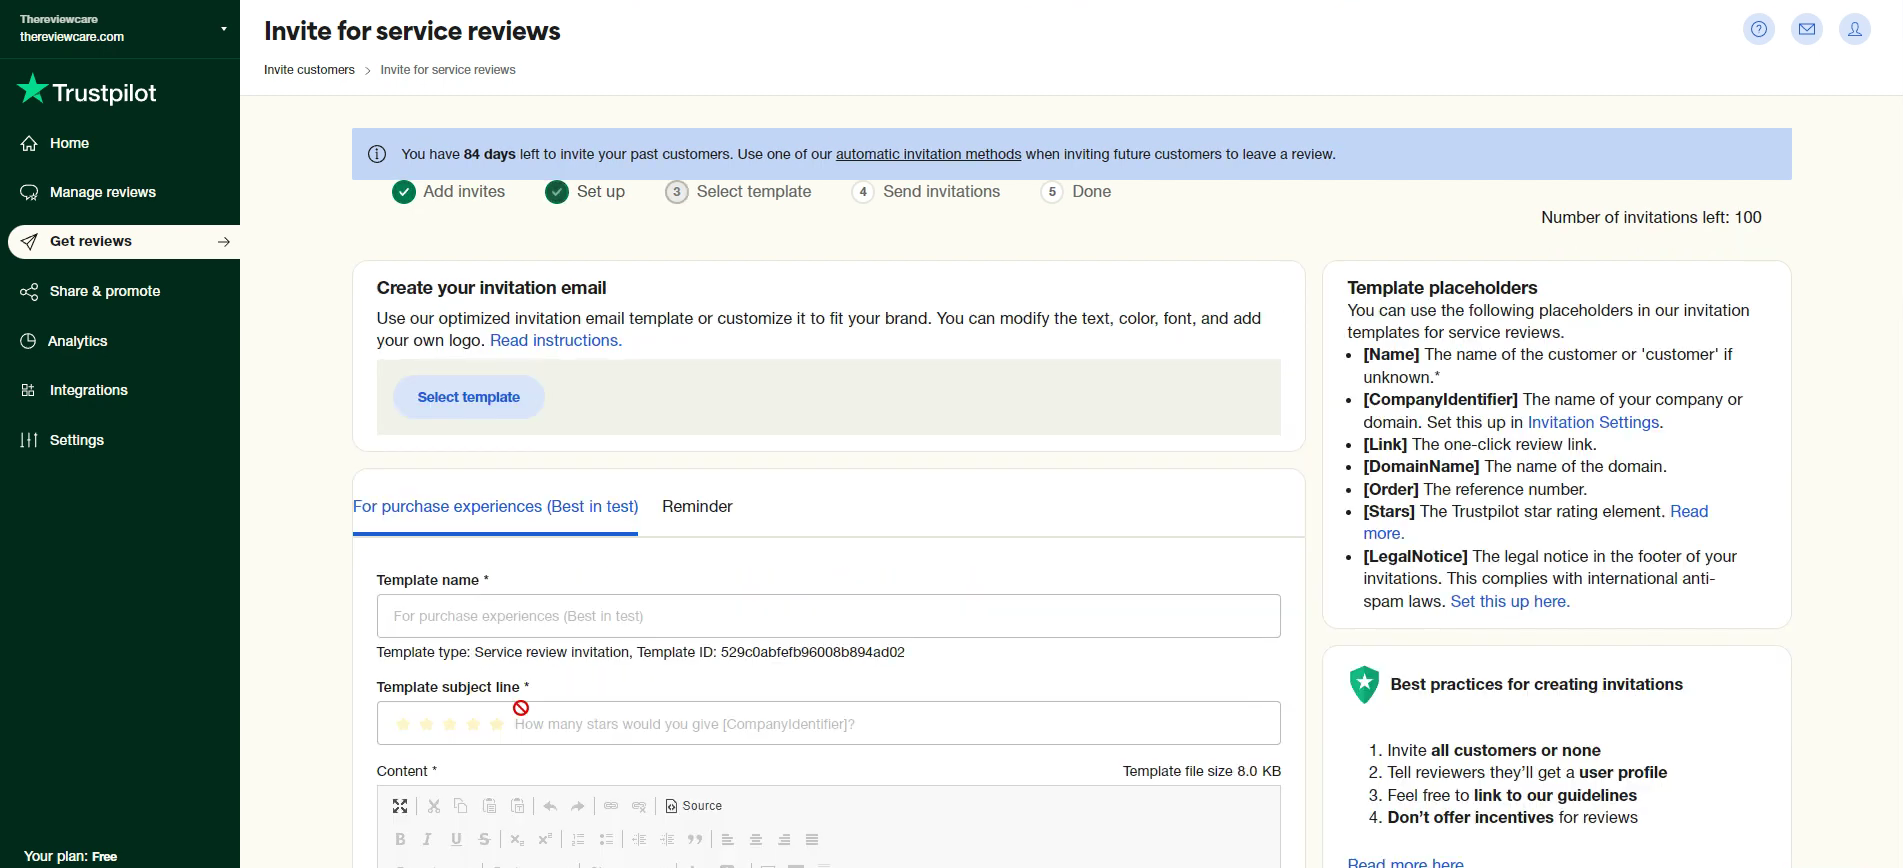Redo the last edit in the editor
The height and width of the screenshot is (868, 1903).
(x=578, y=806)
